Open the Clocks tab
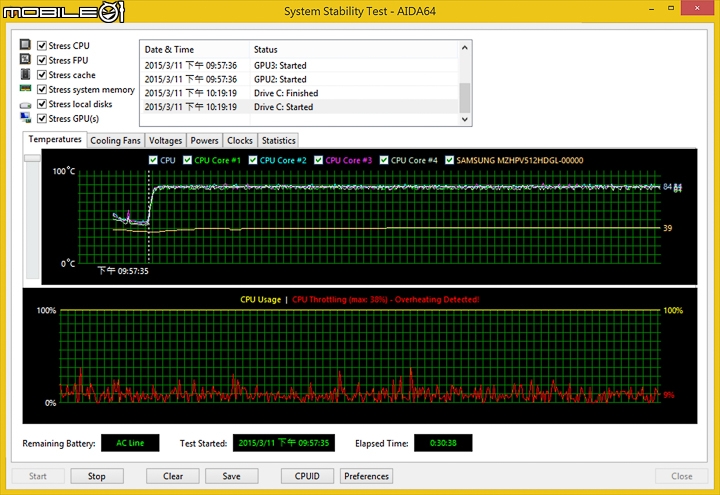The image size is (720, 495). [240, 141]
